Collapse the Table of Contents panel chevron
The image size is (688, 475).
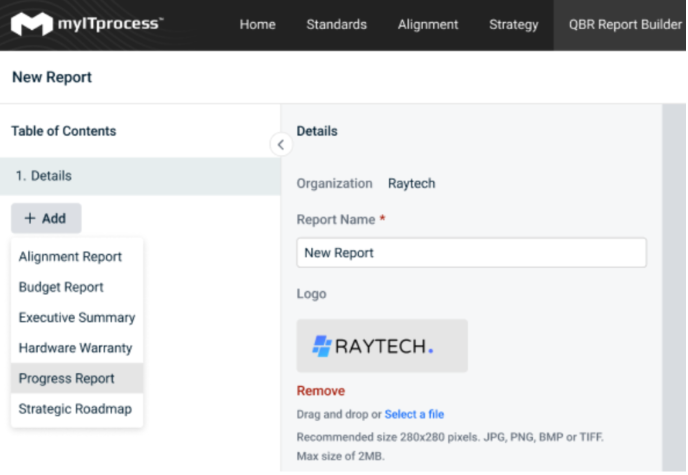(x=281, y=144)
